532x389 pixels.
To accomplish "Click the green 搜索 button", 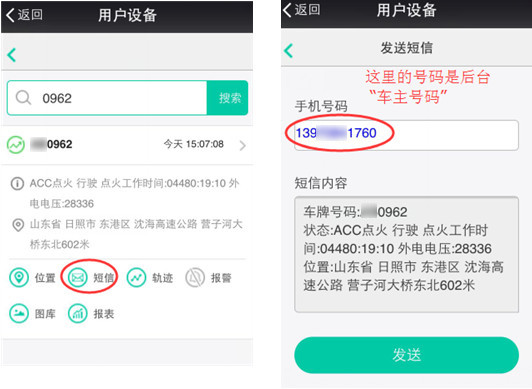I will click(x=227, y=98).
